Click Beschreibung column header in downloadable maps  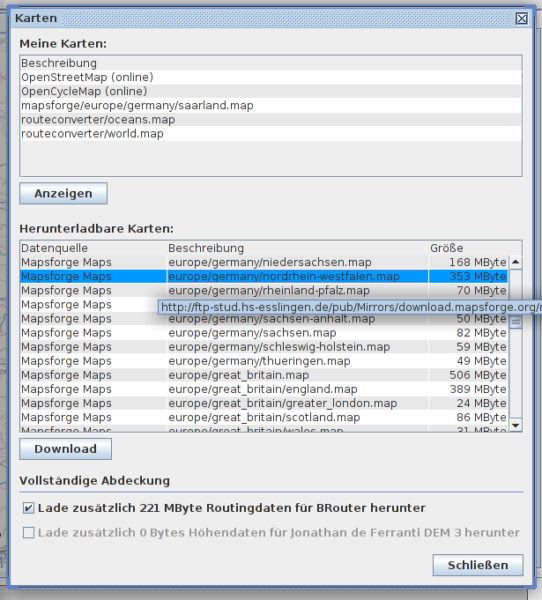(298, 248)
